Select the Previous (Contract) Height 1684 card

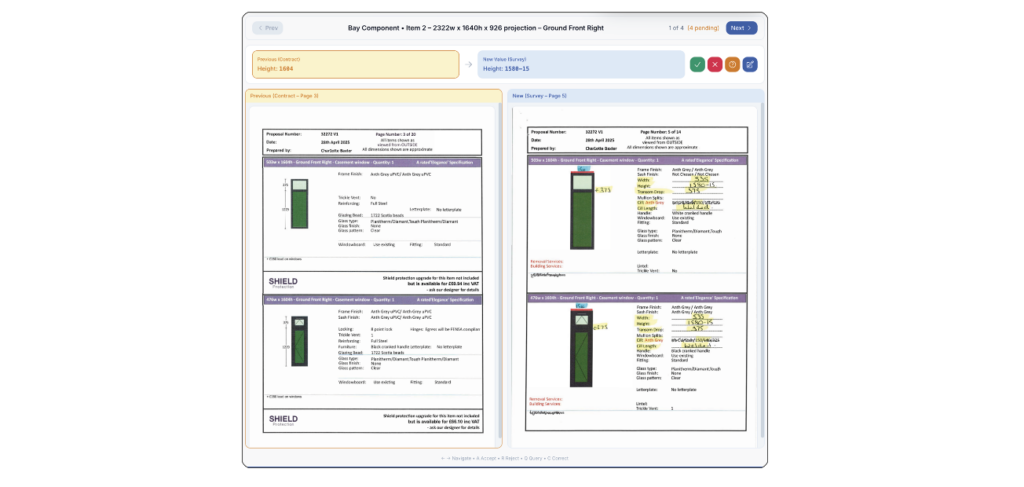point(351,64)
